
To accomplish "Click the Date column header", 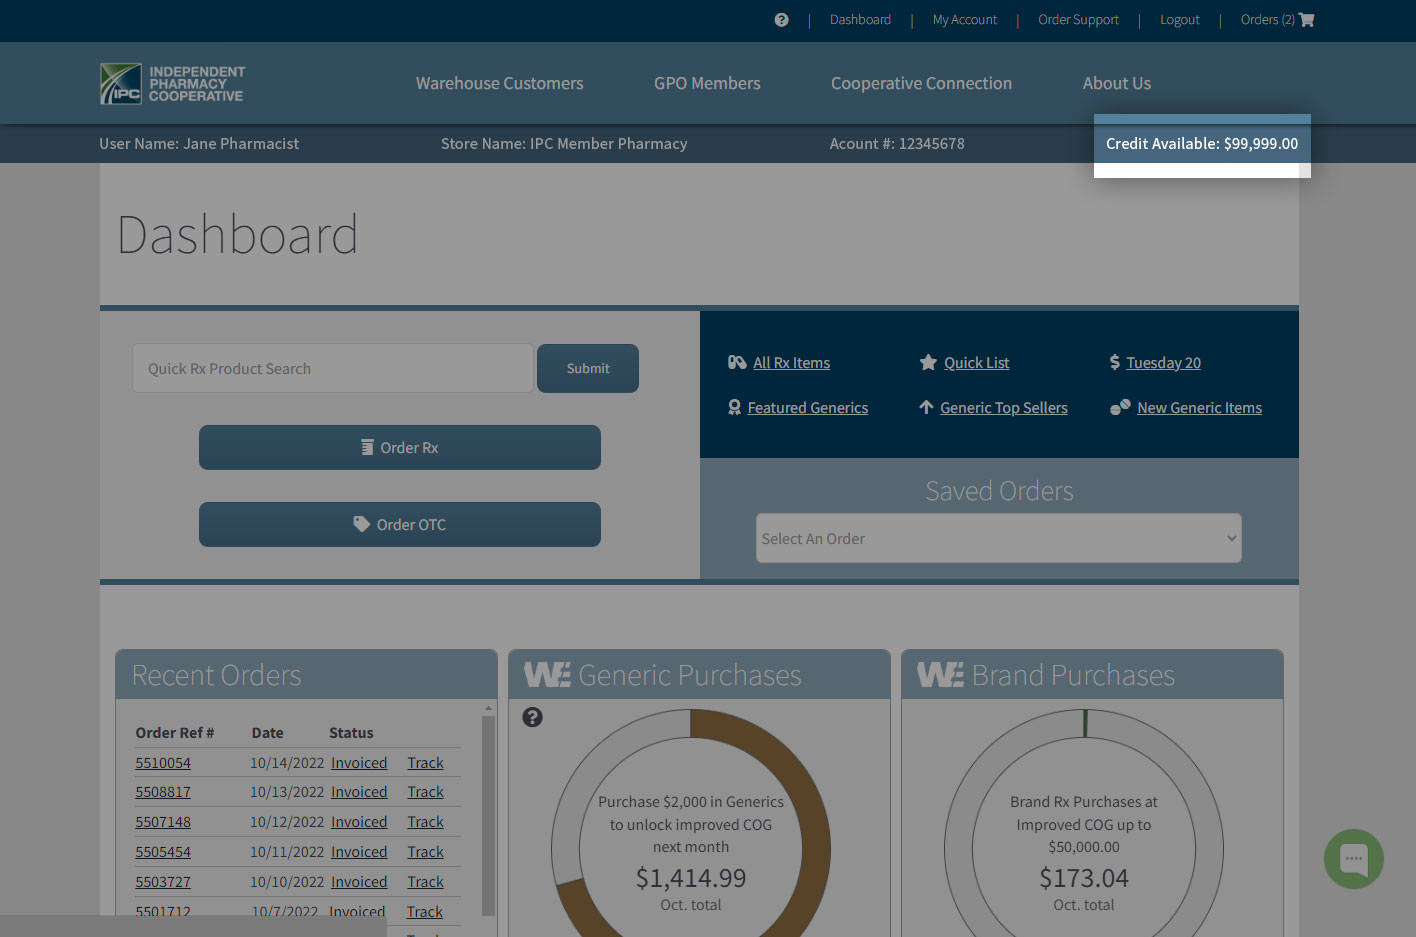I will point(268,733).
